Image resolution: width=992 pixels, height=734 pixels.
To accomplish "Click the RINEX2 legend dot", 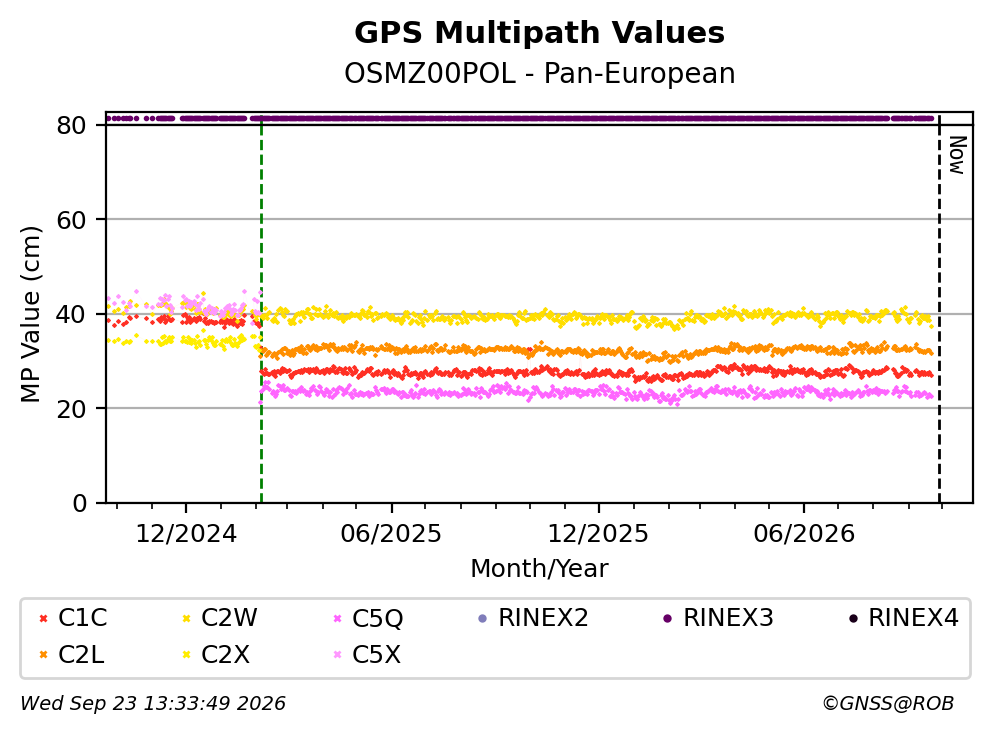I will 483,618.
